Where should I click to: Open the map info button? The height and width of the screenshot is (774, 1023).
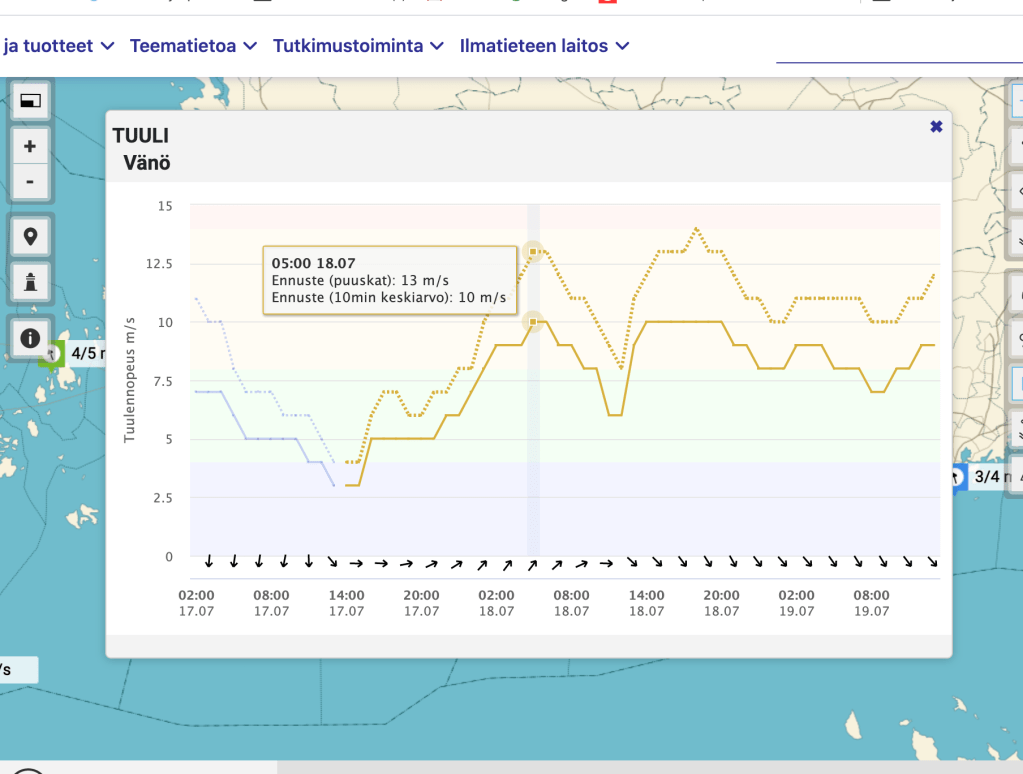tap(30, 338)
